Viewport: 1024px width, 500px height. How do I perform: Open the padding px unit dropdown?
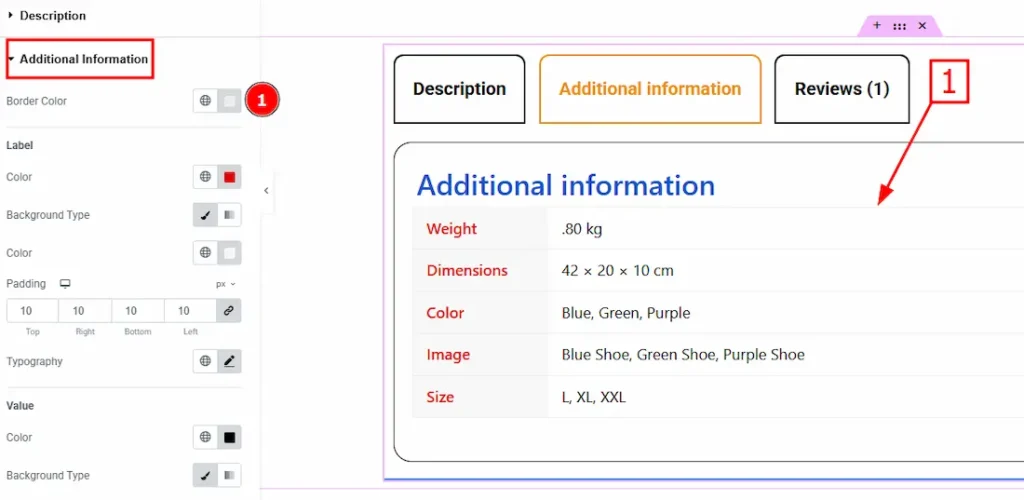(x=226, y=284)
